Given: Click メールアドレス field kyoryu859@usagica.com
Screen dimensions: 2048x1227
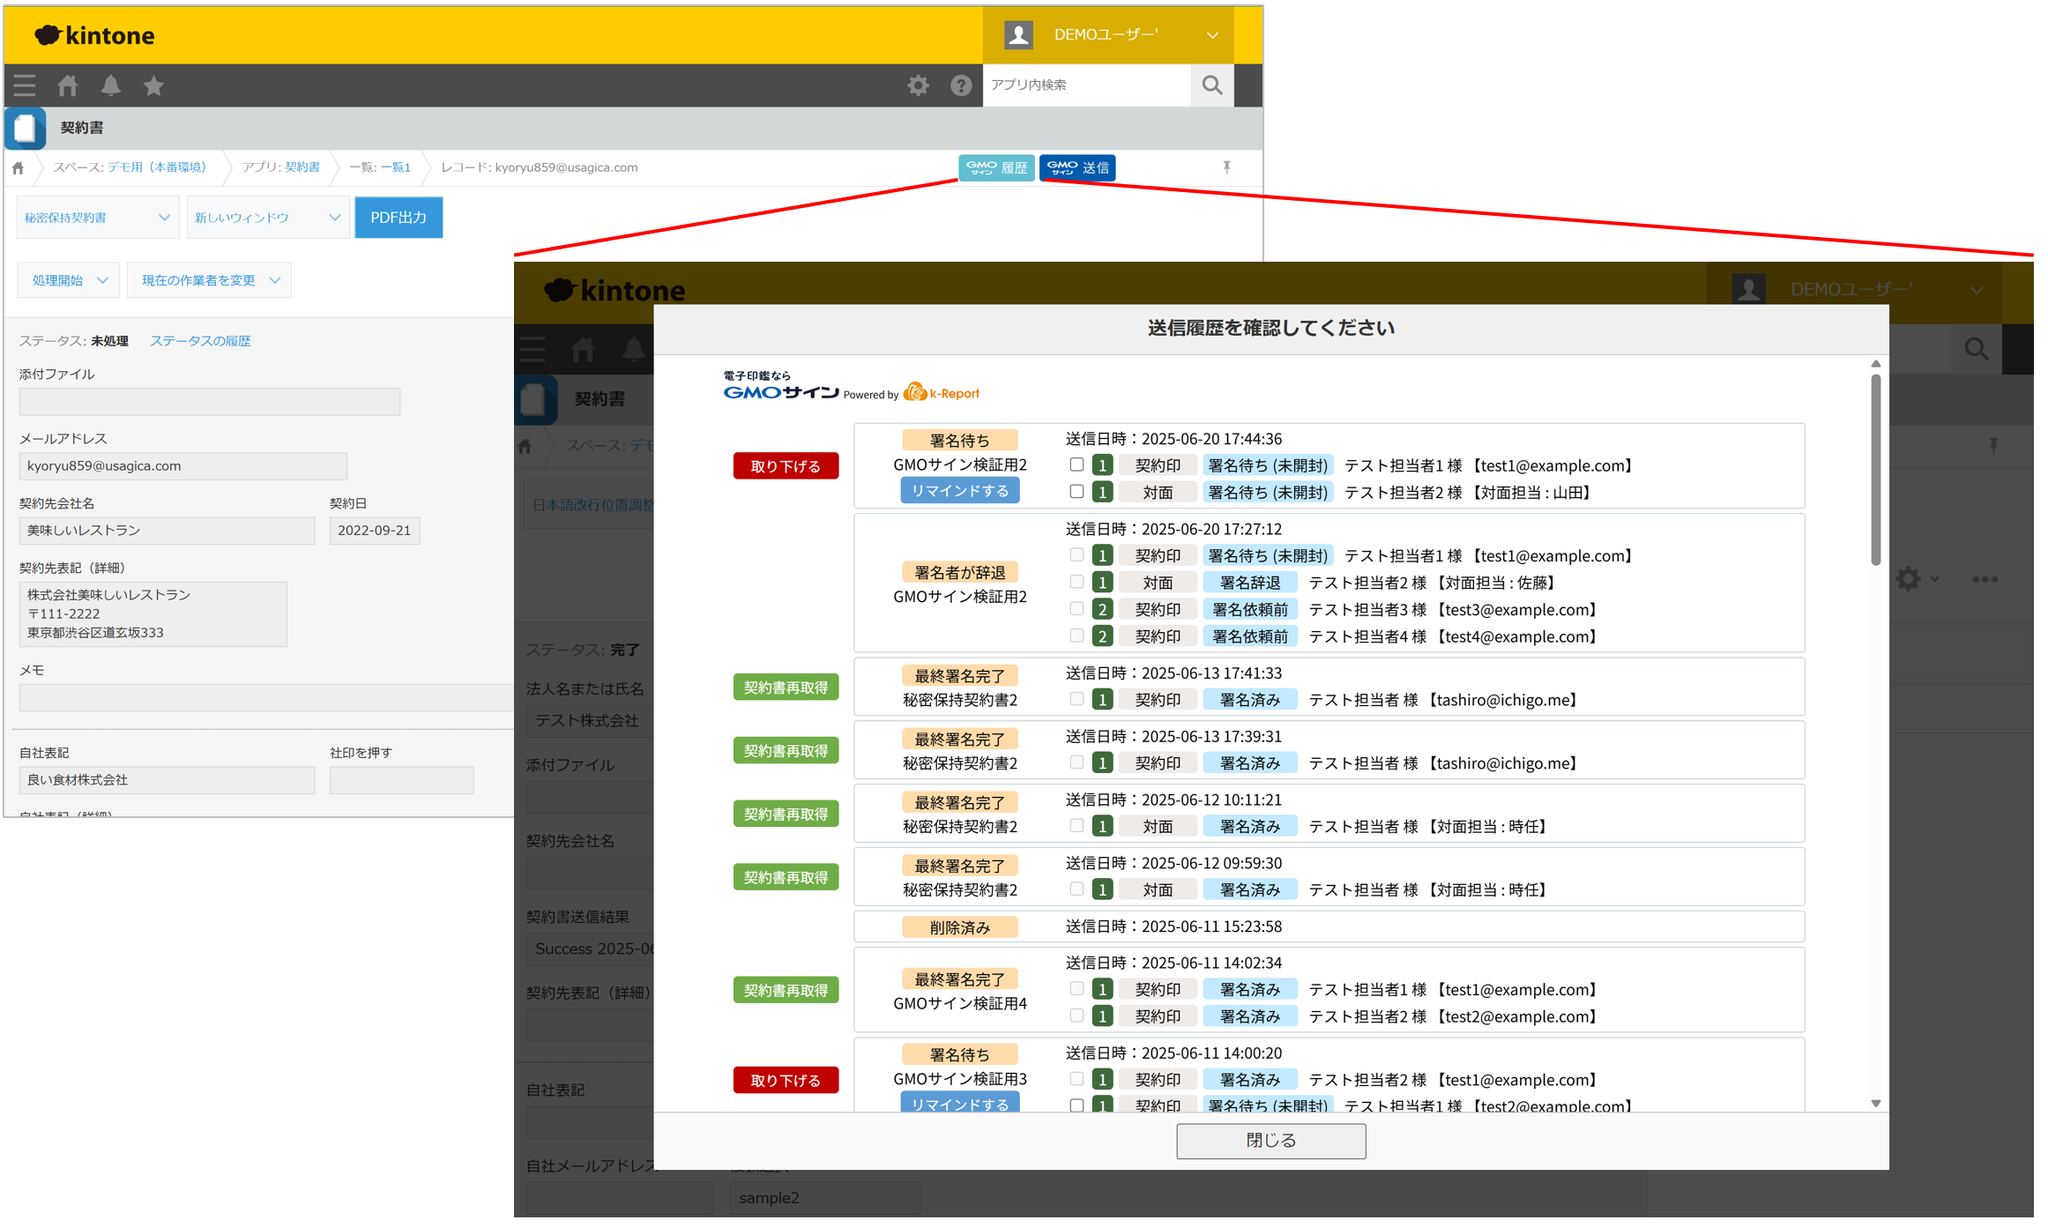Looking at the screenshot, I should (183, 466).
